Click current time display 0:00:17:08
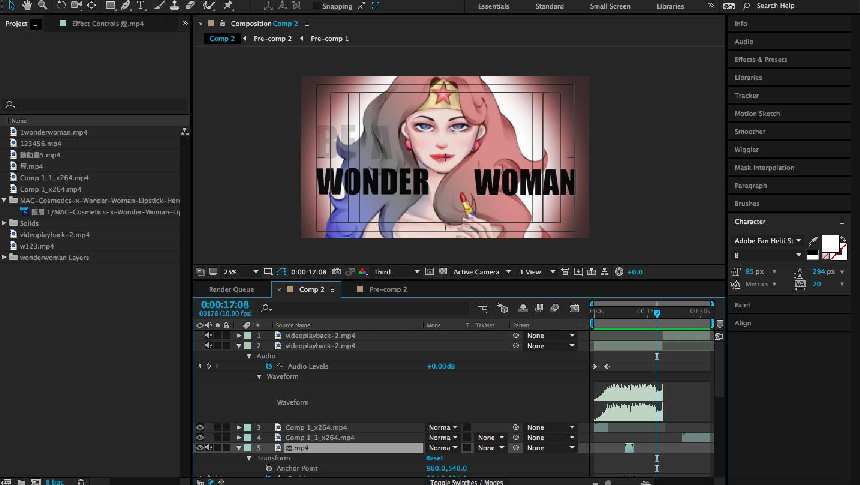Image resolution: width=860 pixels, height=485 pixels. click(x=225, y=304)
